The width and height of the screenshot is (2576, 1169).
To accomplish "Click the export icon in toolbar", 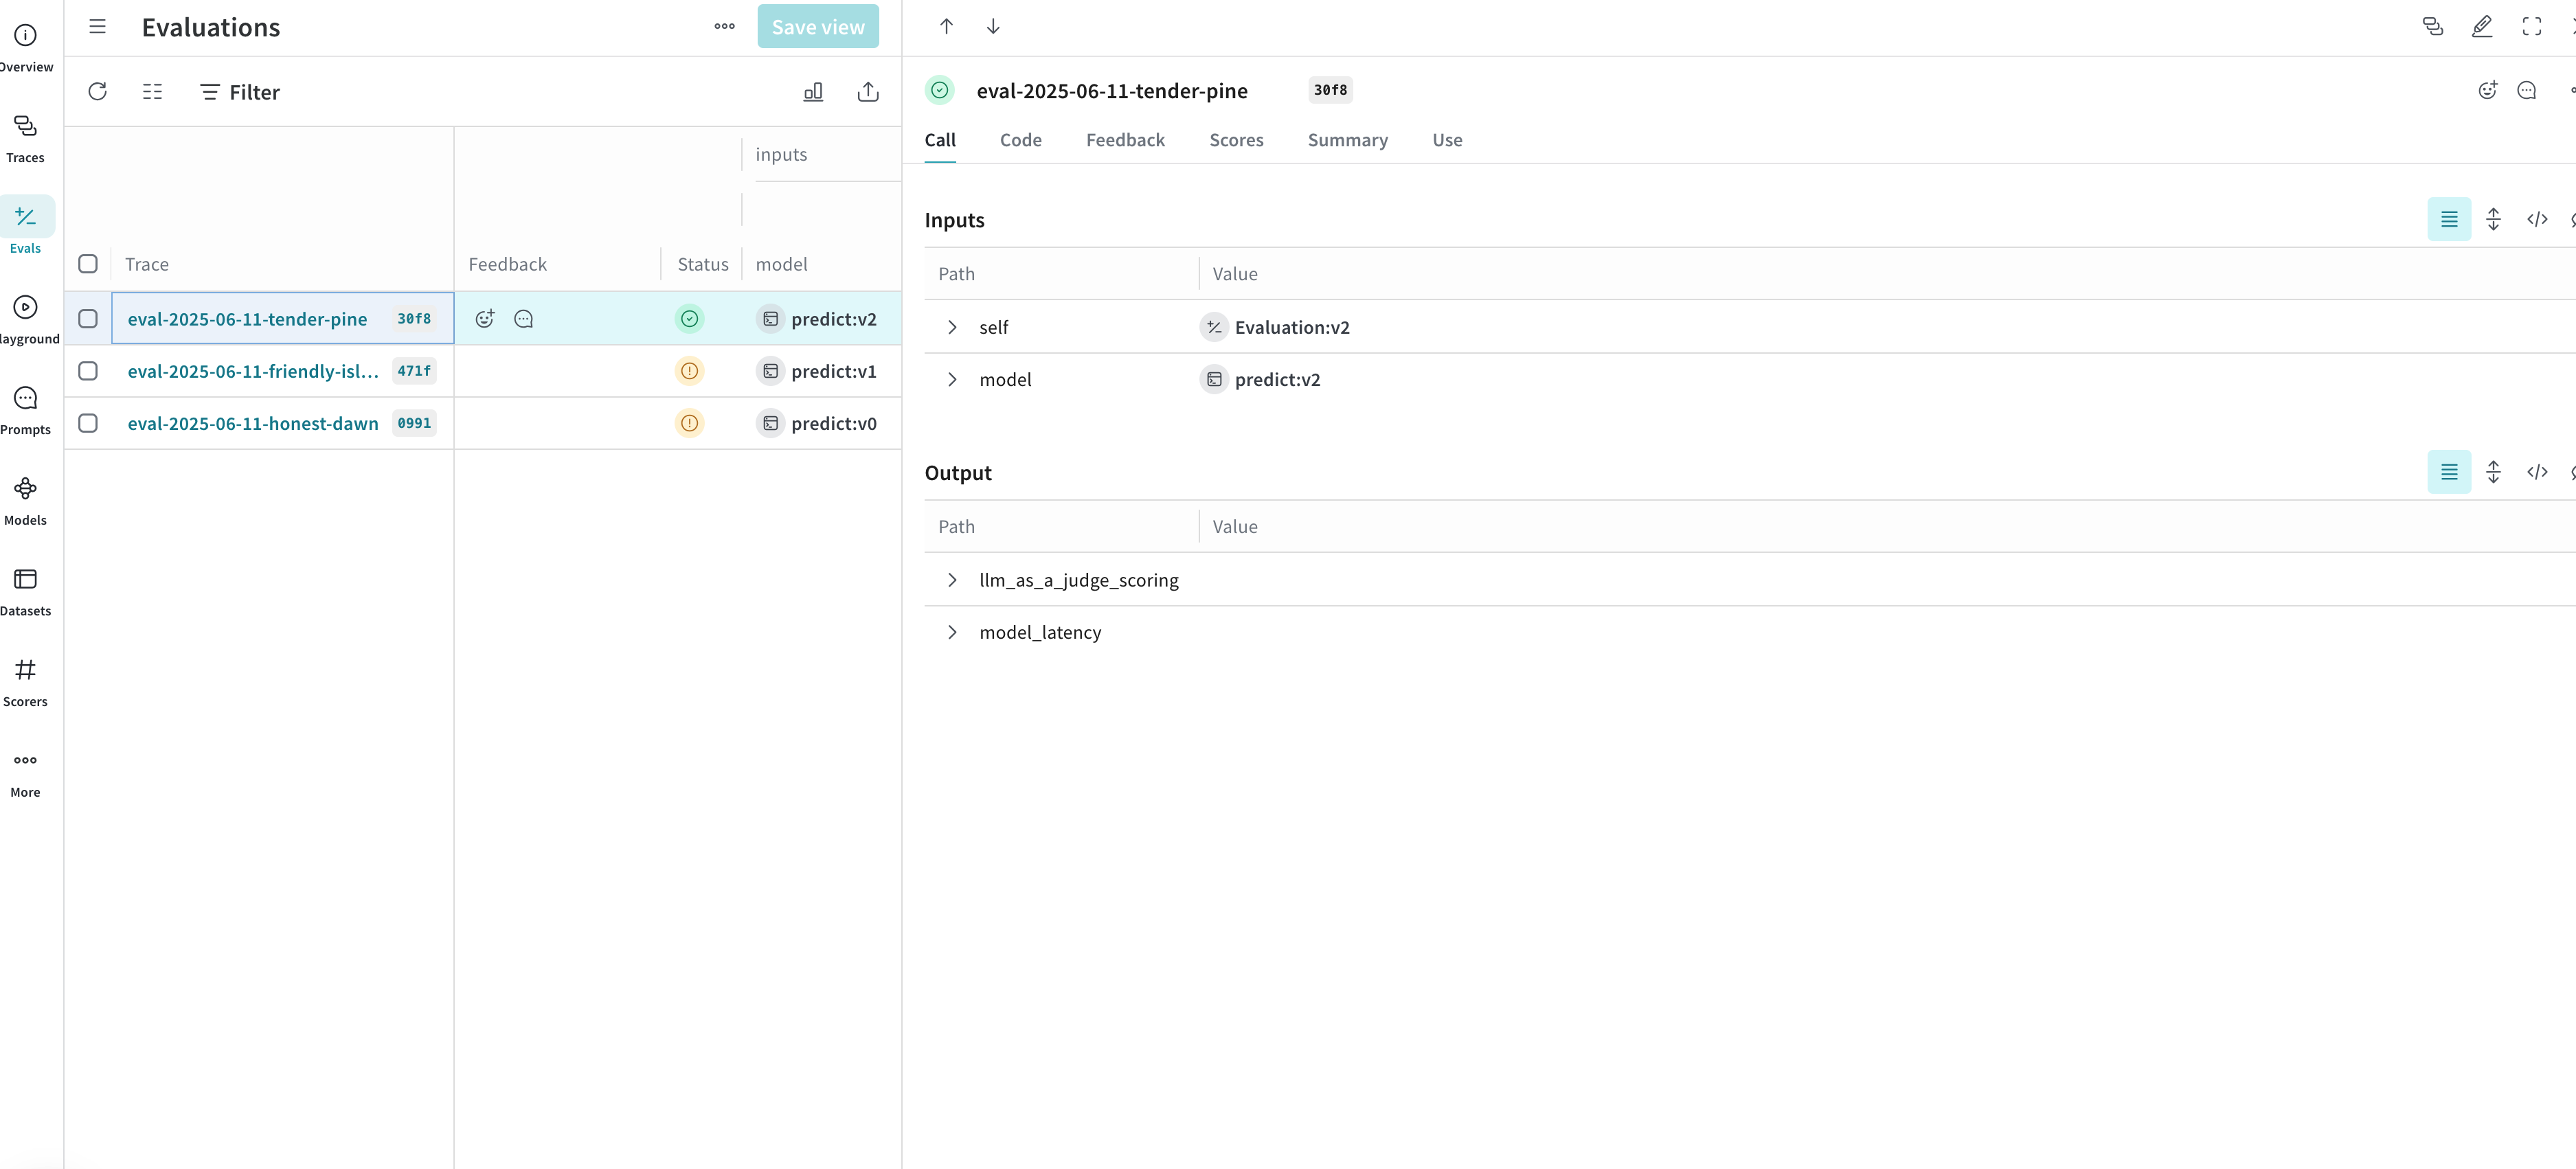I will [868, 92].
